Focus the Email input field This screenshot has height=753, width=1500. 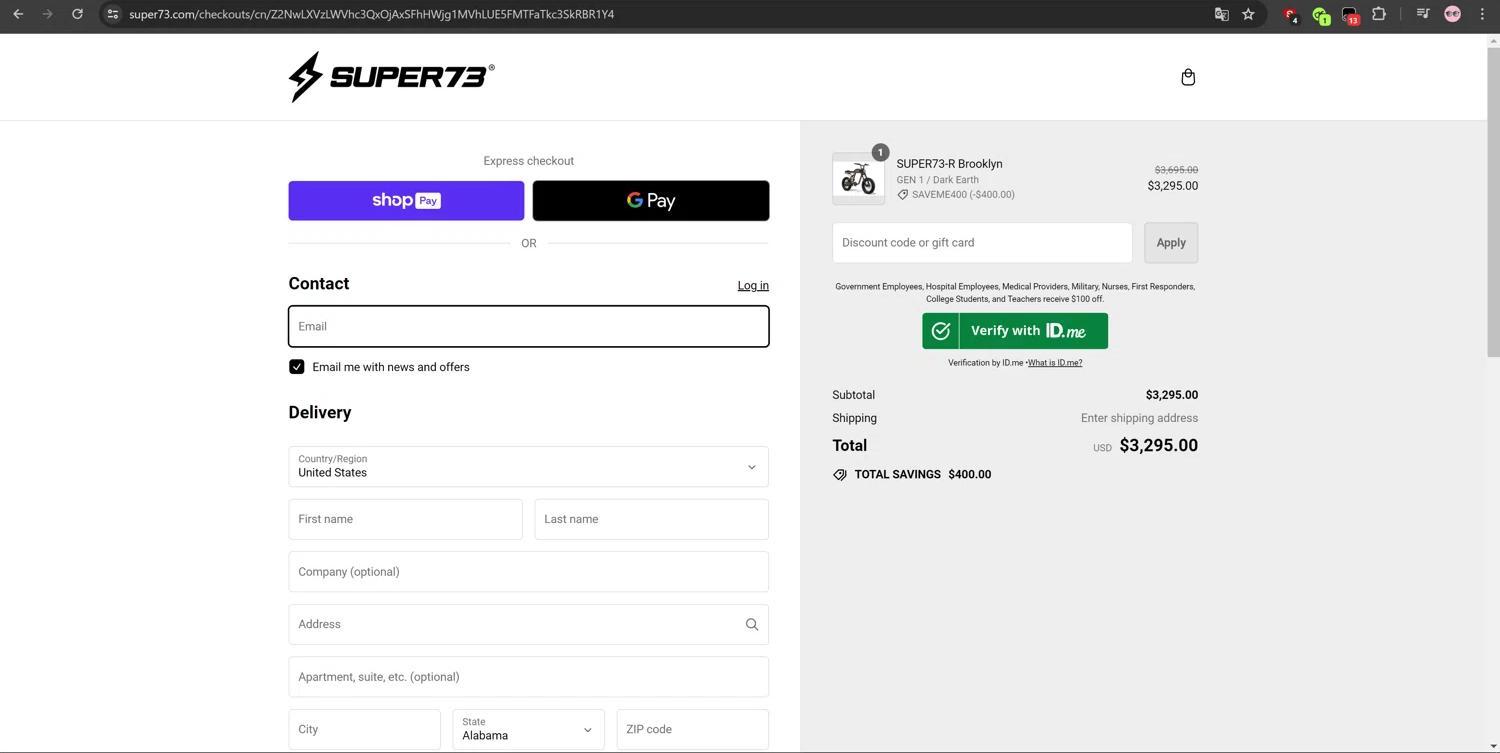click(x=528, y=327)
